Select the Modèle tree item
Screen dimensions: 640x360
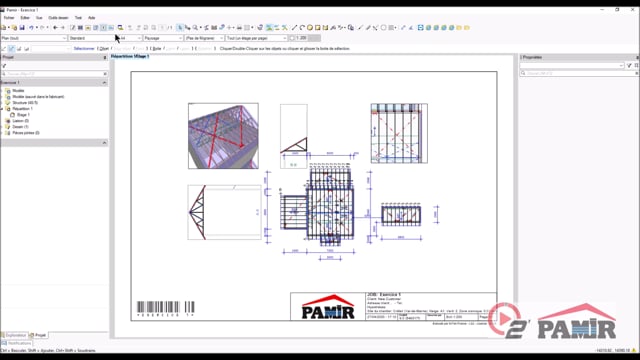point(18,91)
